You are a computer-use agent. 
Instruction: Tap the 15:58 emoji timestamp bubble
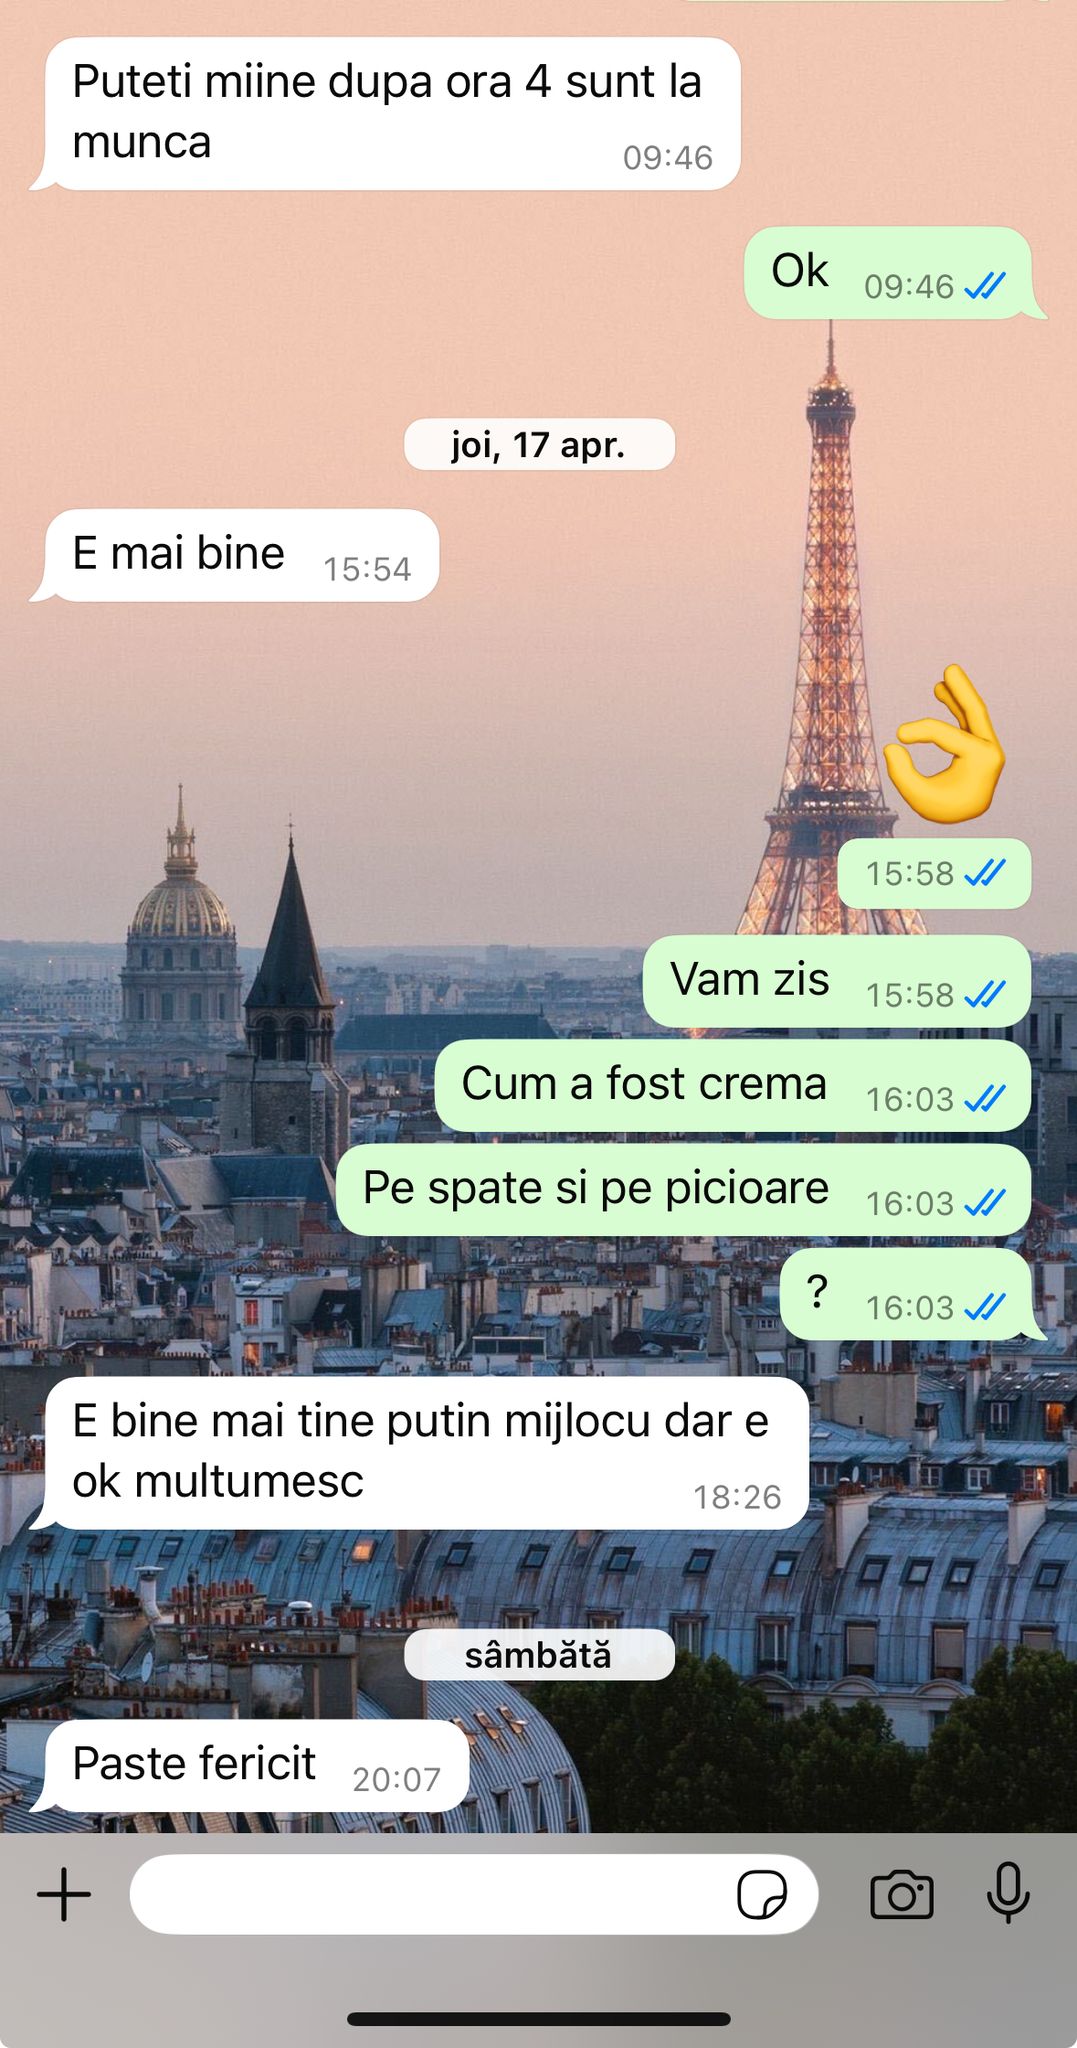tap(934, 873)
